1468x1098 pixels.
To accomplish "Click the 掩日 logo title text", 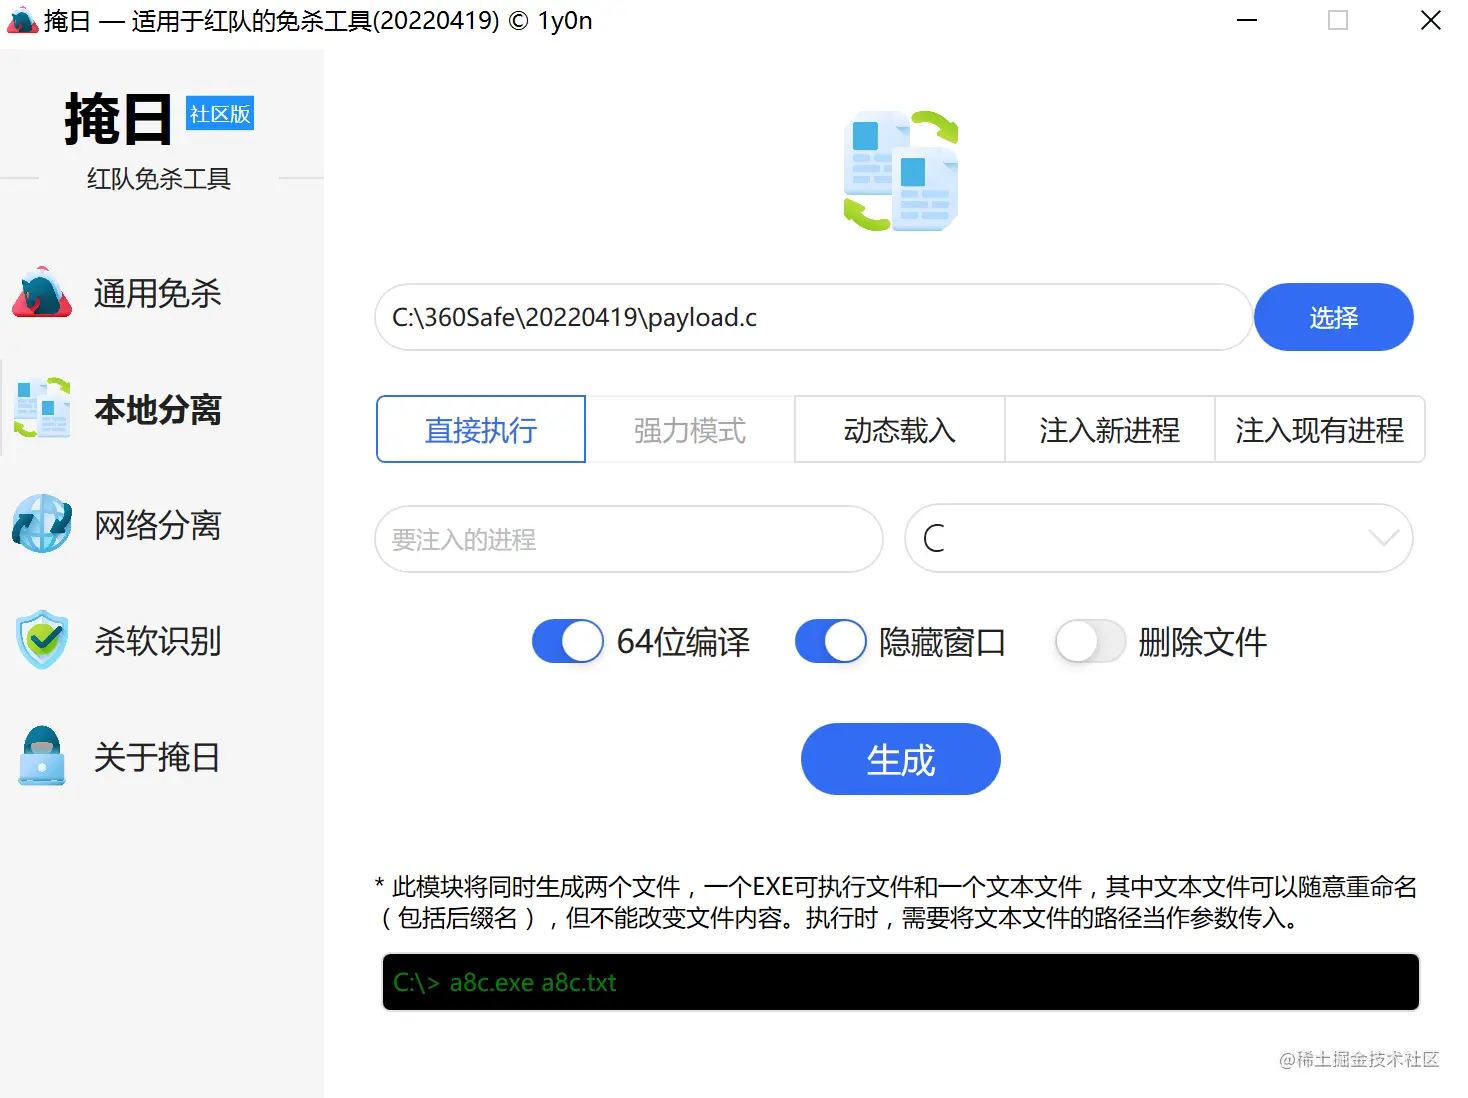I will [x=118, y=119].
